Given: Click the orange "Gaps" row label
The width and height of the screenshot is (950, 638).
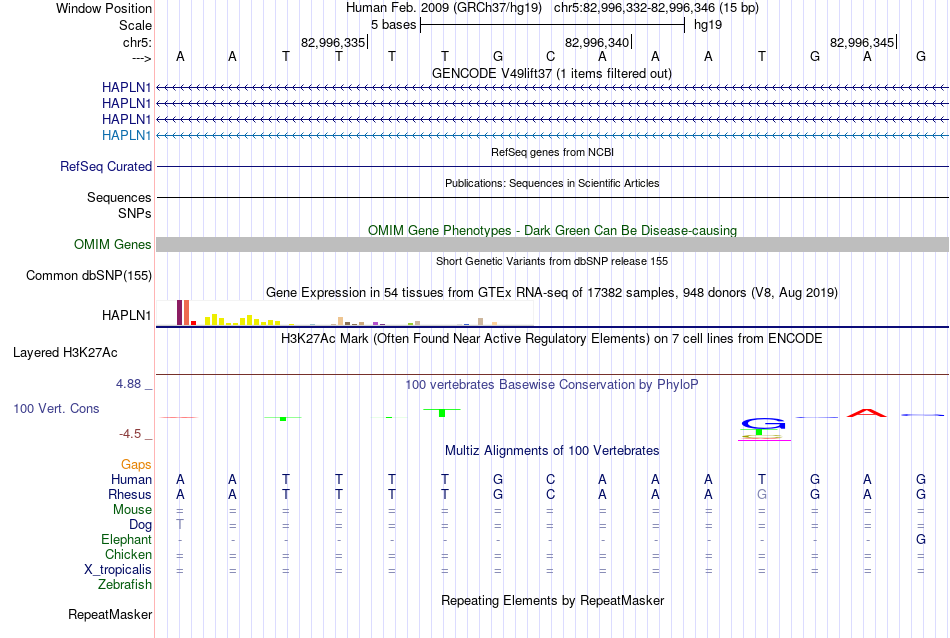Looking at the screenshot, I should (x=136, y=464).
